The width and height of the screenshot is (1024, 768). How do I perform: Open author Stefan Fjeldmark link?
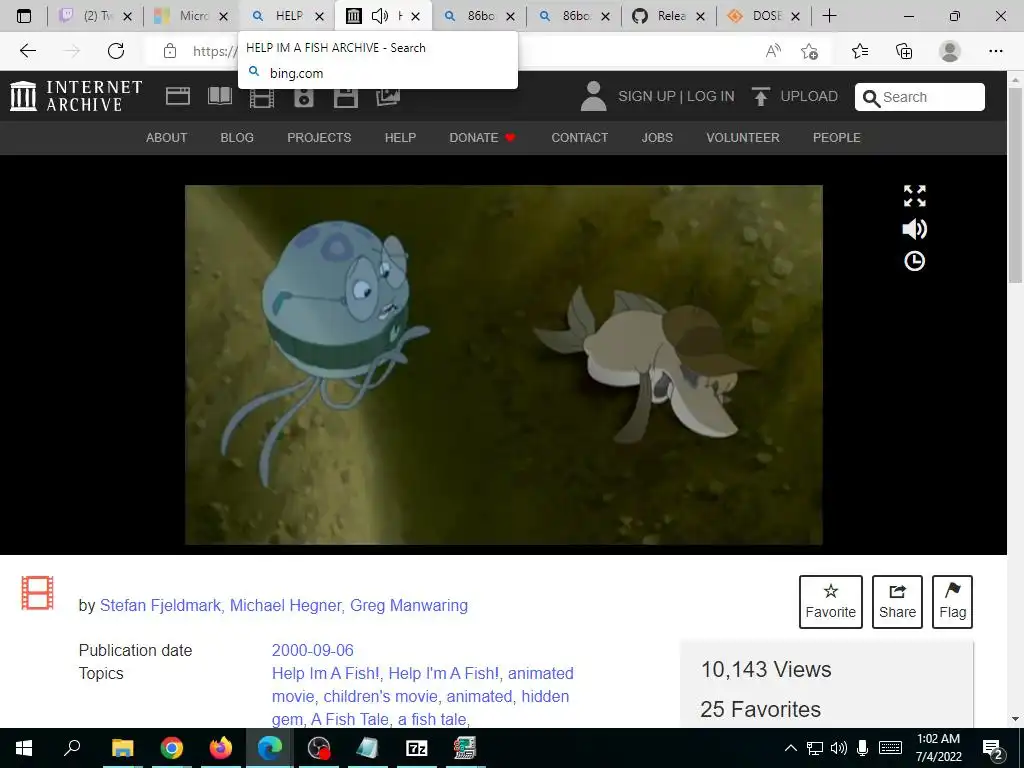tap(160, 605)
